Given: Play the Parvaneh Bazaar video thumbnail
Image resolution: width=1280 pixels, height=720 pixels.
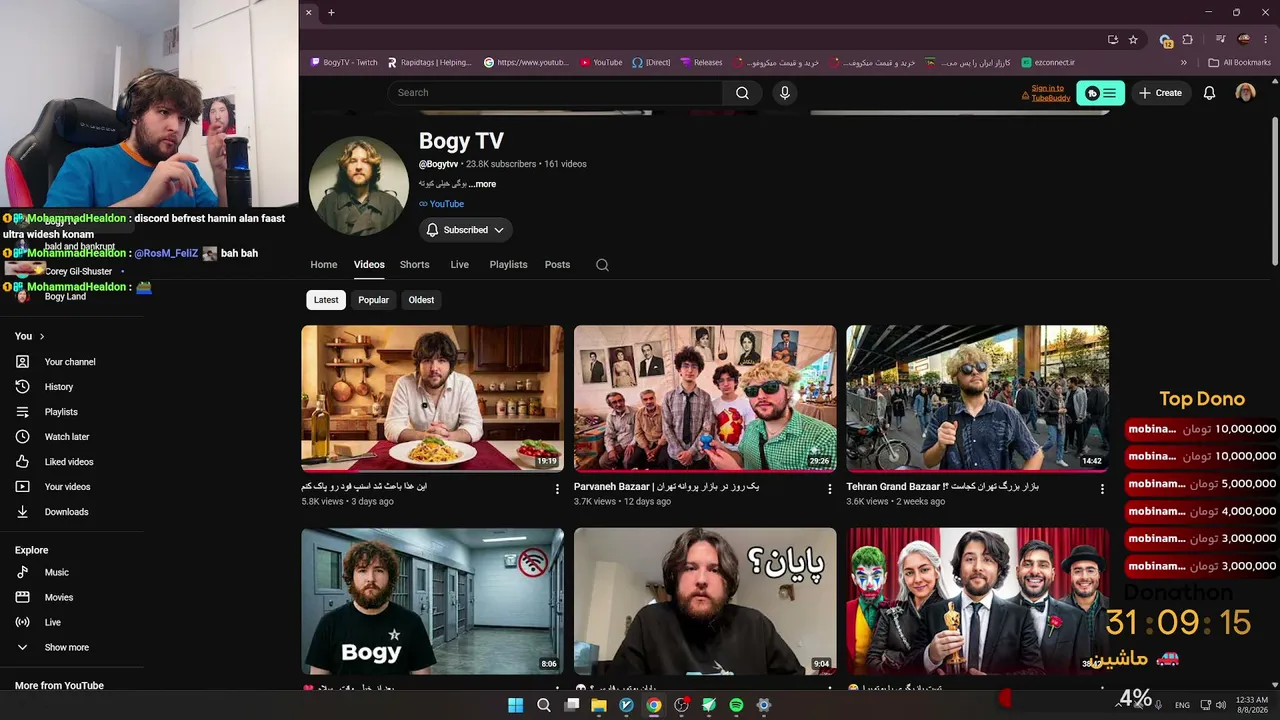Looking at the screenshot, I should coord(705,398).
